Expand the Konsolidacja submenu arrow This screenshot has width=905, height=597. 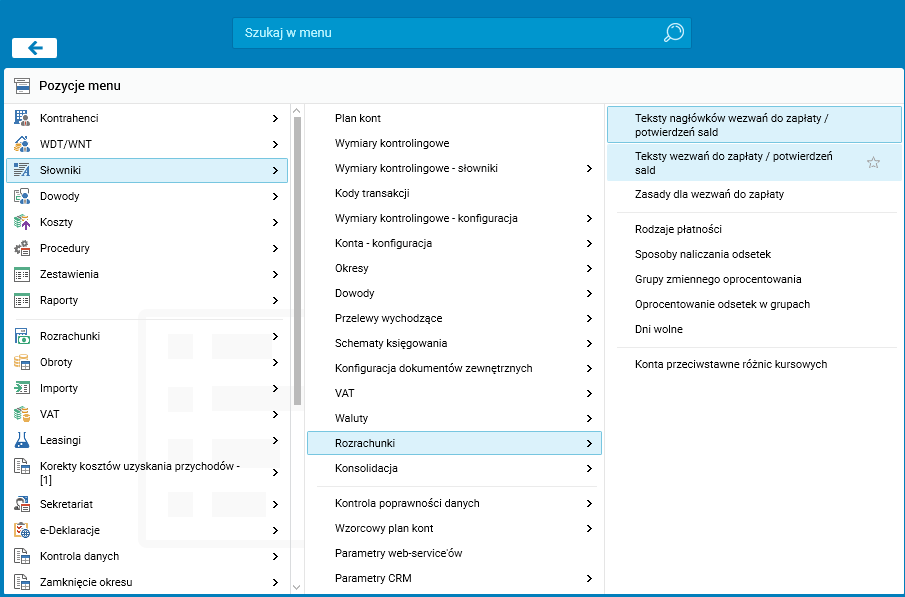[x=589, y=468]
